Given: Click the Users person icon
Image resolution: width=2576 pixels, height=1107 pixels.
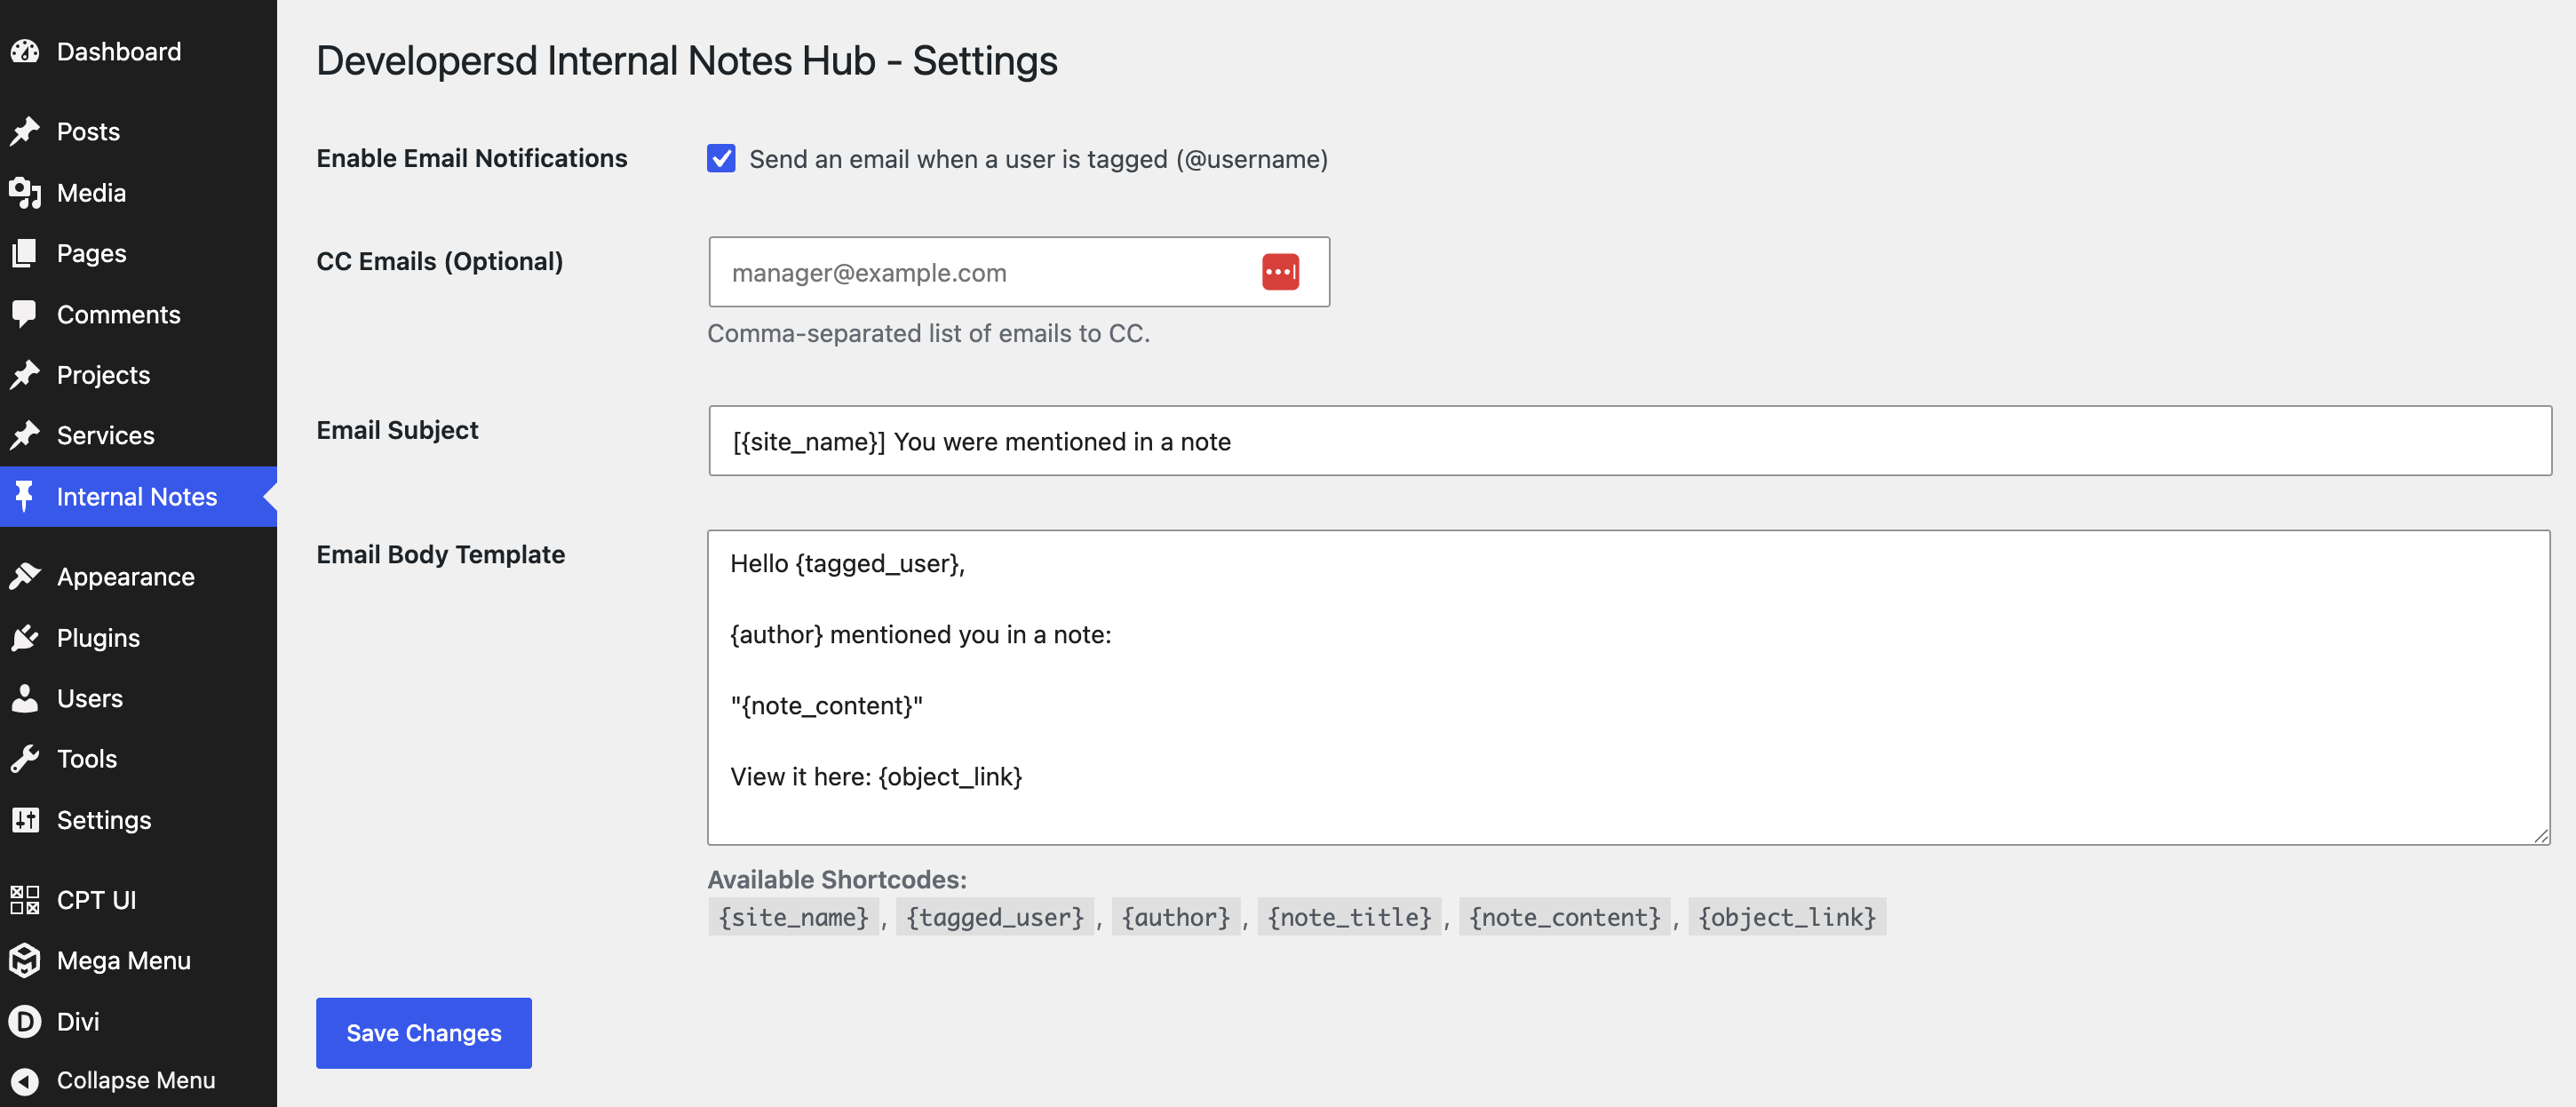Looking at the screenshot, I should coord(25,698).
